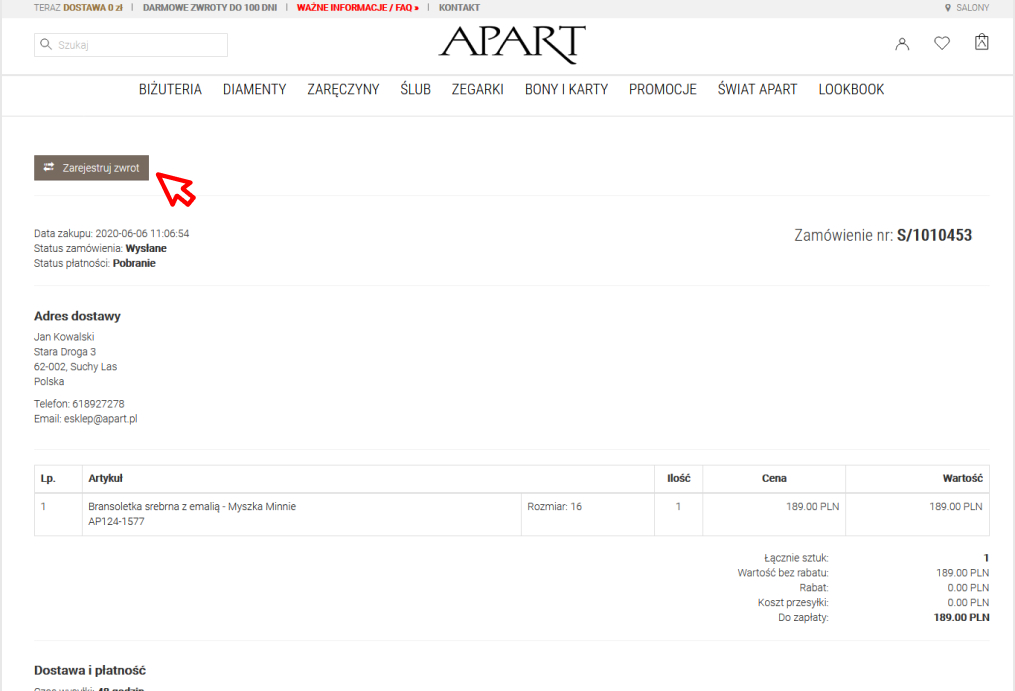Open the Kontakt link in top bar
Screen dimensions: 1015x691
point(459,8)
